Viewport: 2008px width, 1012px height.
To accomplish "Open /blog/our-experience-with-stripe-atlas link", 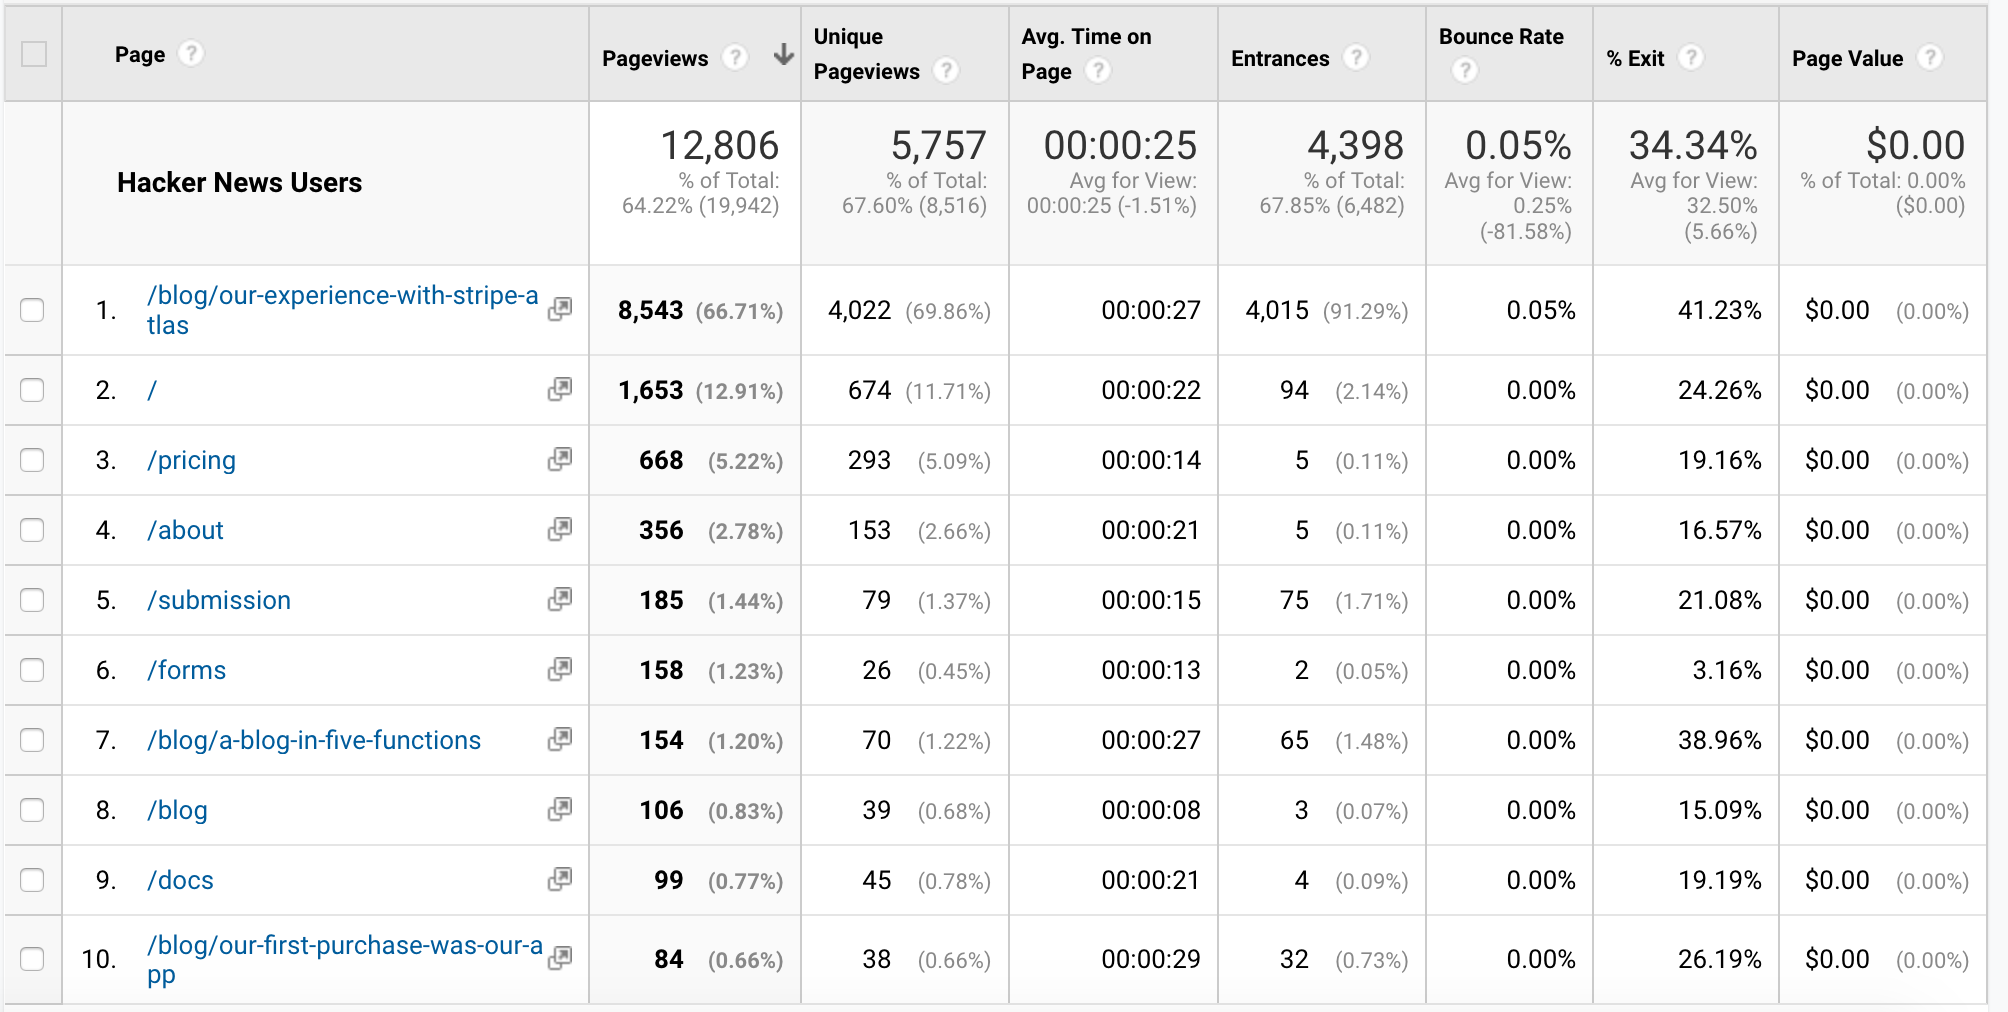I will tap(343, 310).
